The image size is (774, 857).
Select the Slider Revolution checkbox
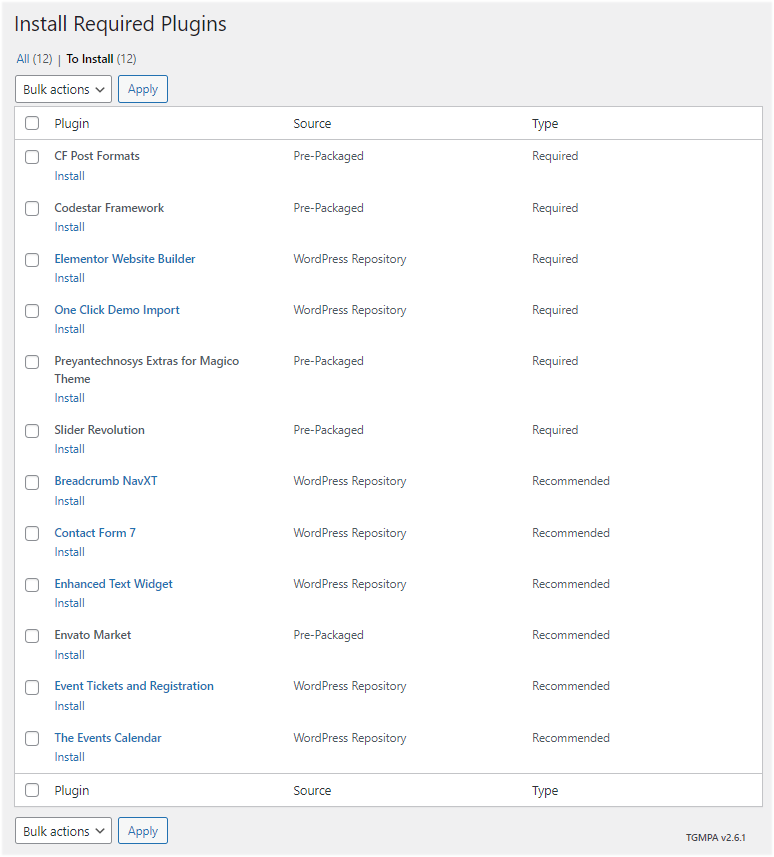32,431
